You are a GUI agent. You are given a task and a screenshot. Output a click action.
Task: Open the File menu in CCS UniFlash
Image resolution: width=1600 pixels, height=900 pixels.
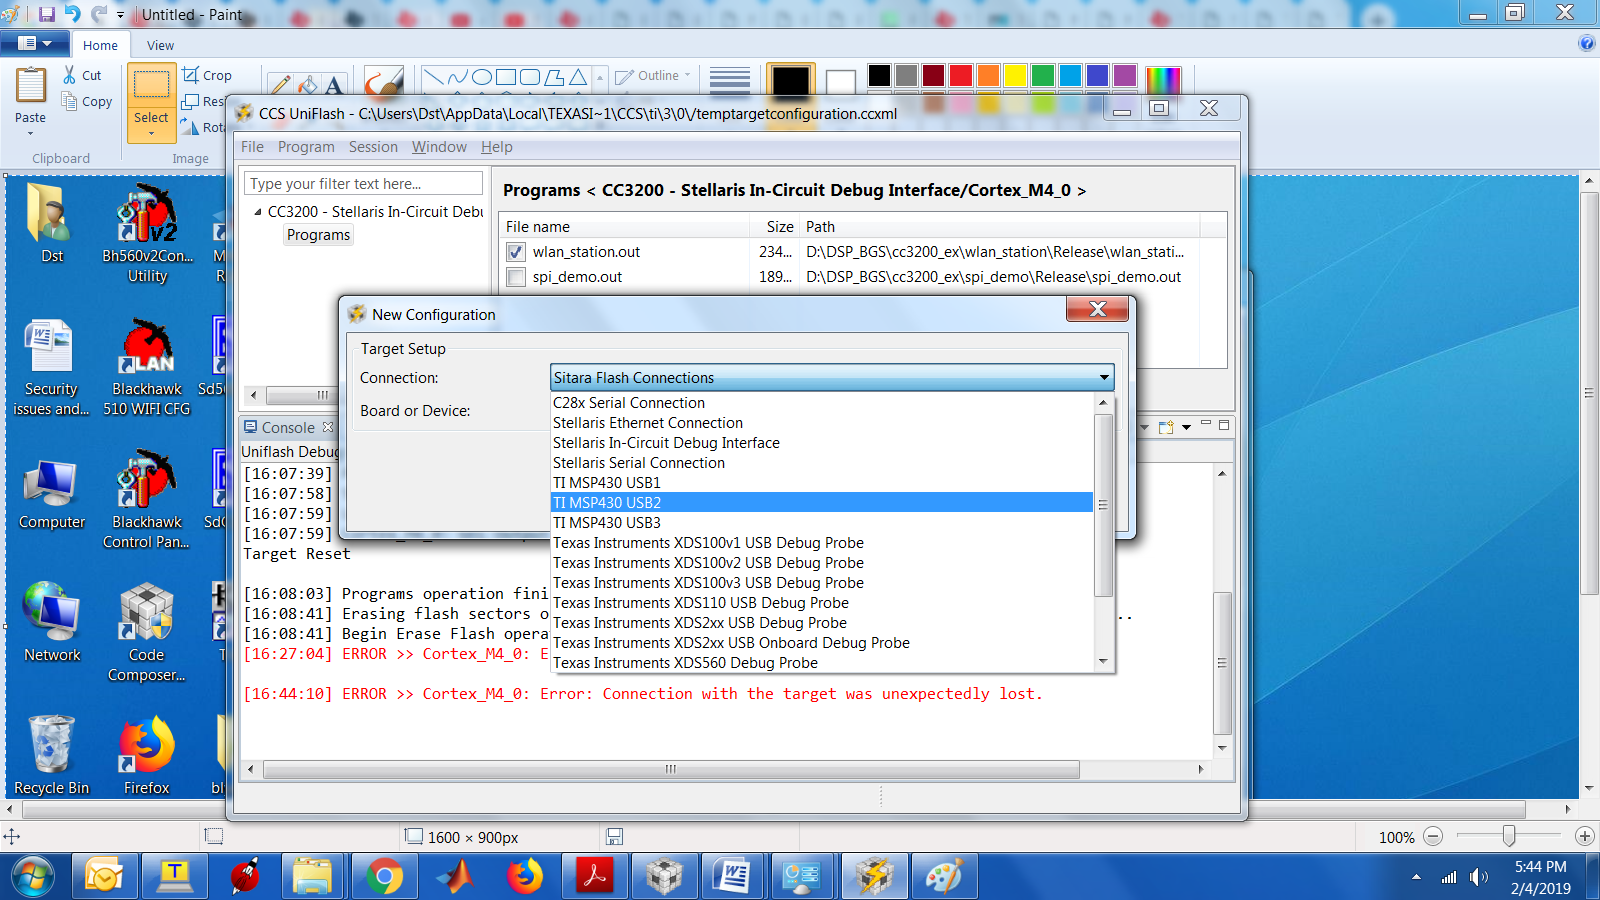(252, 147)
